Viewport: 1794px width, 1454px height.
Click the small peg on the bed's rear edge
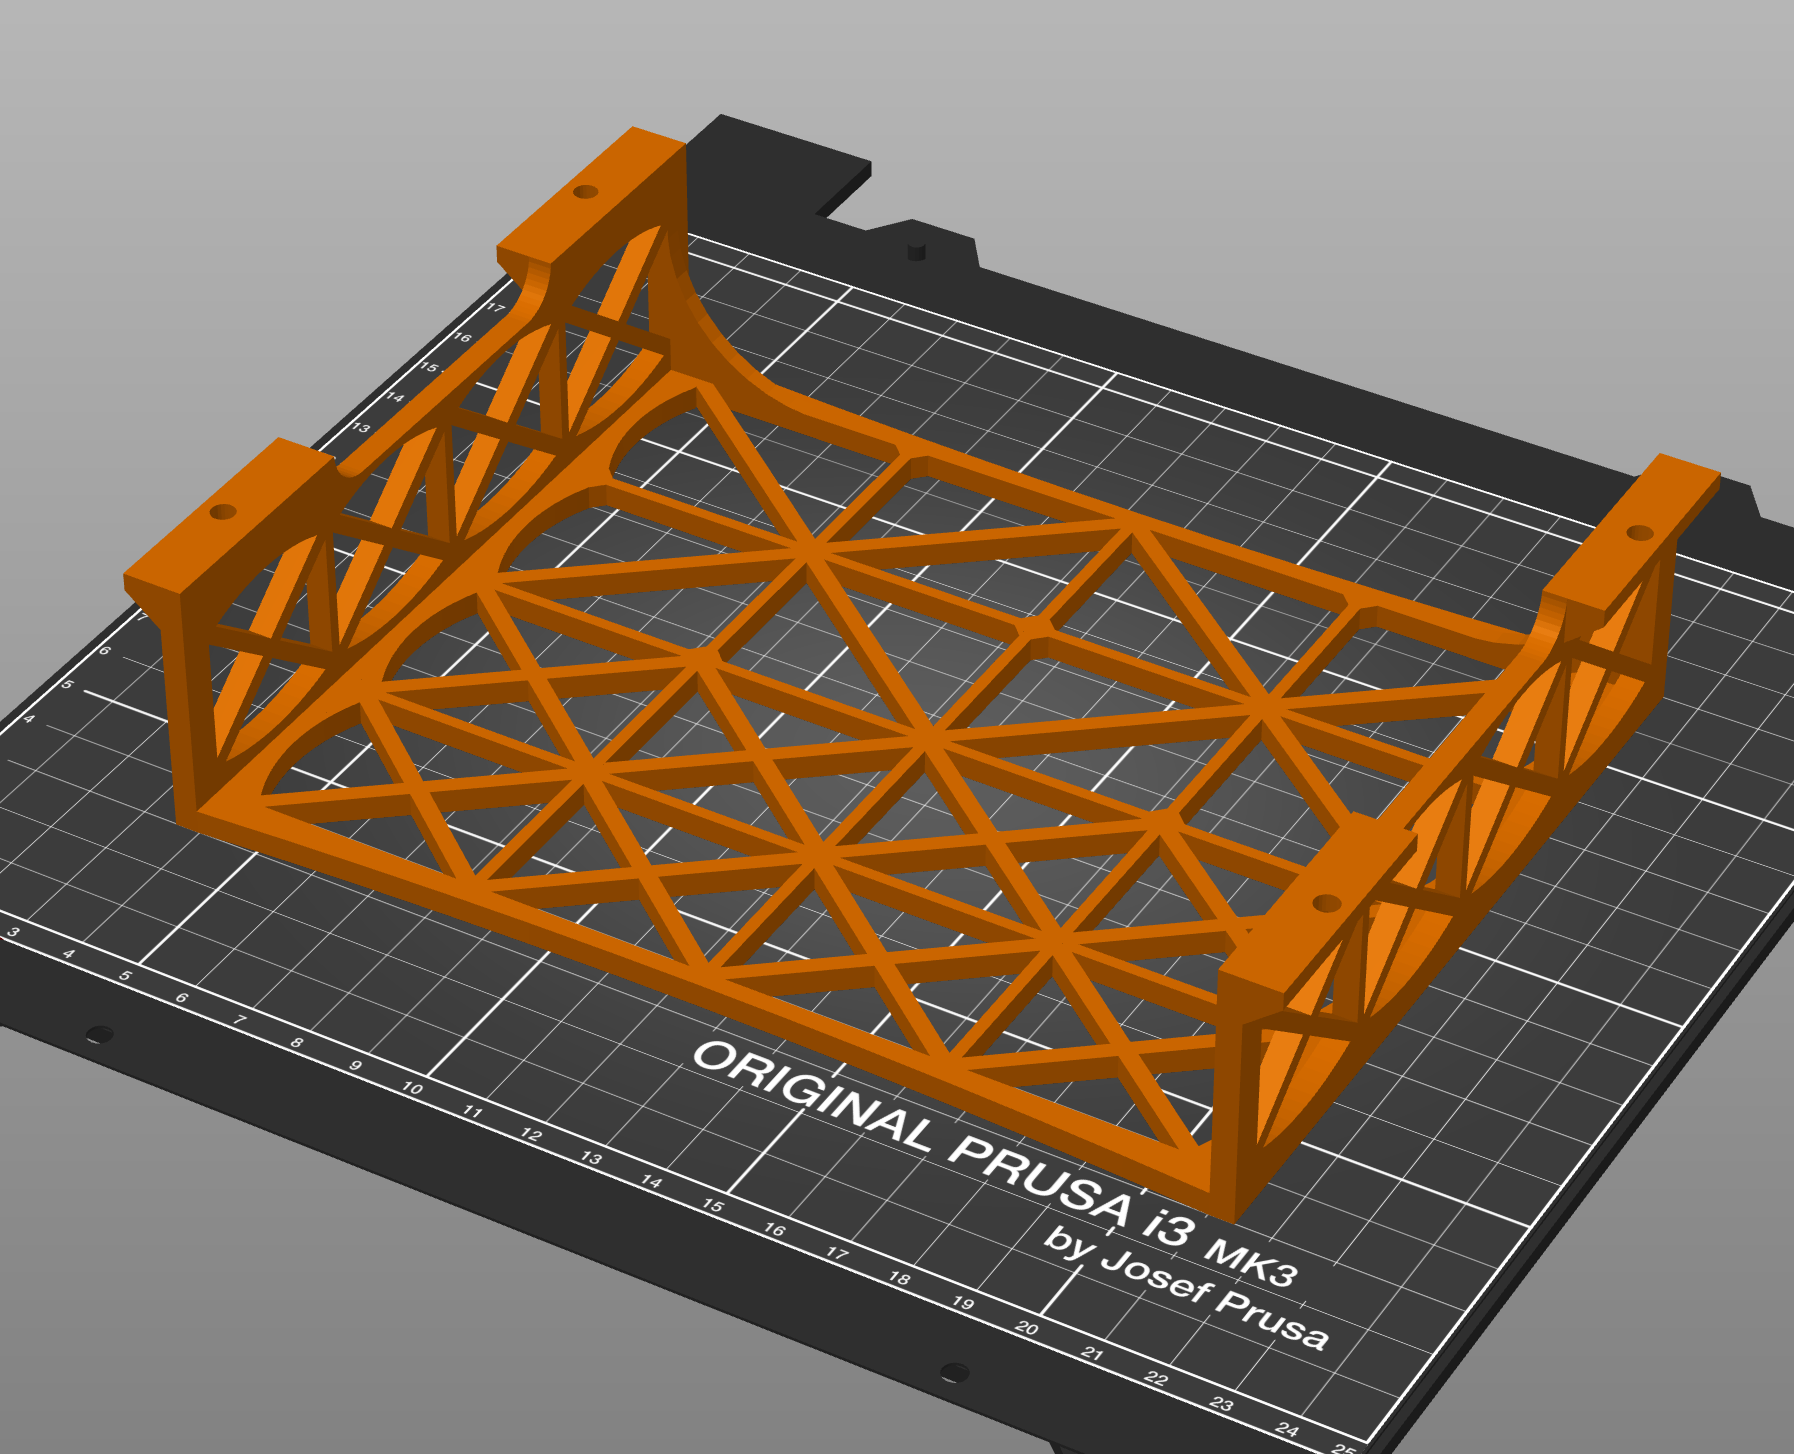916,250
